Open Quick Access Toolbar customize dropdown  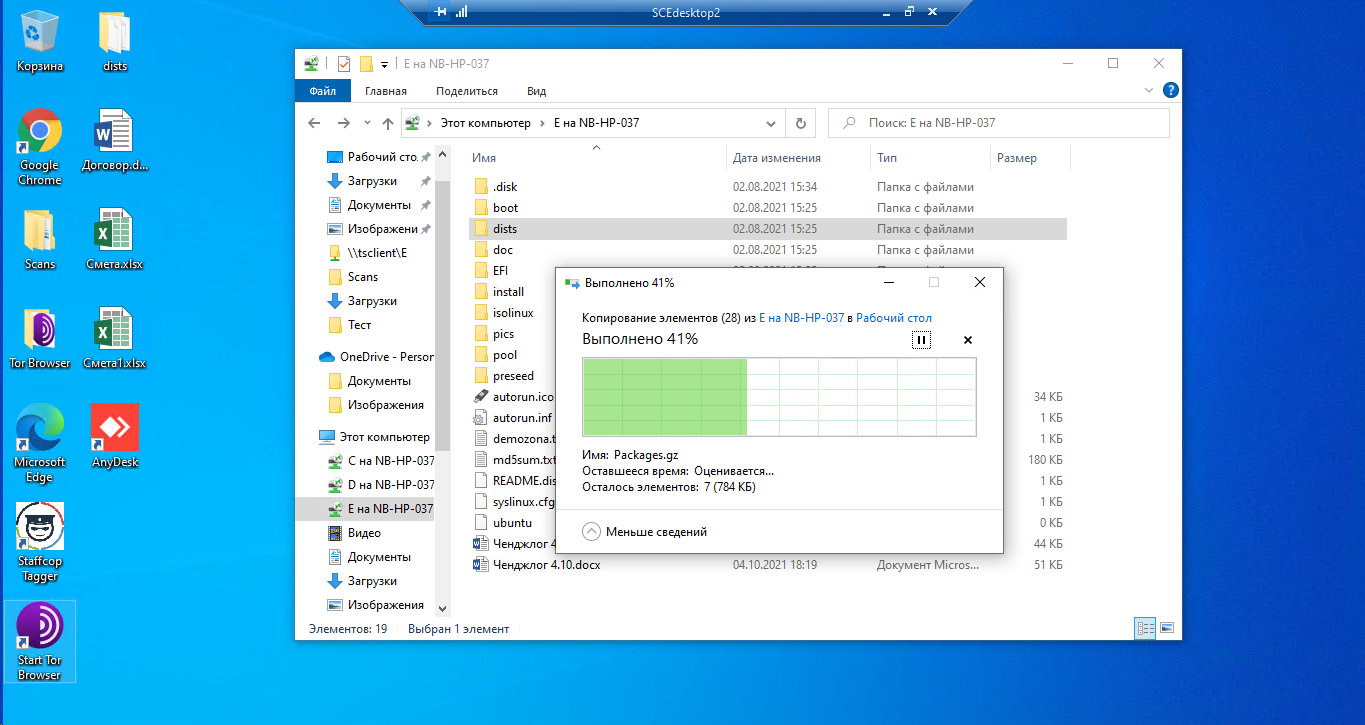tap(384, 65)
